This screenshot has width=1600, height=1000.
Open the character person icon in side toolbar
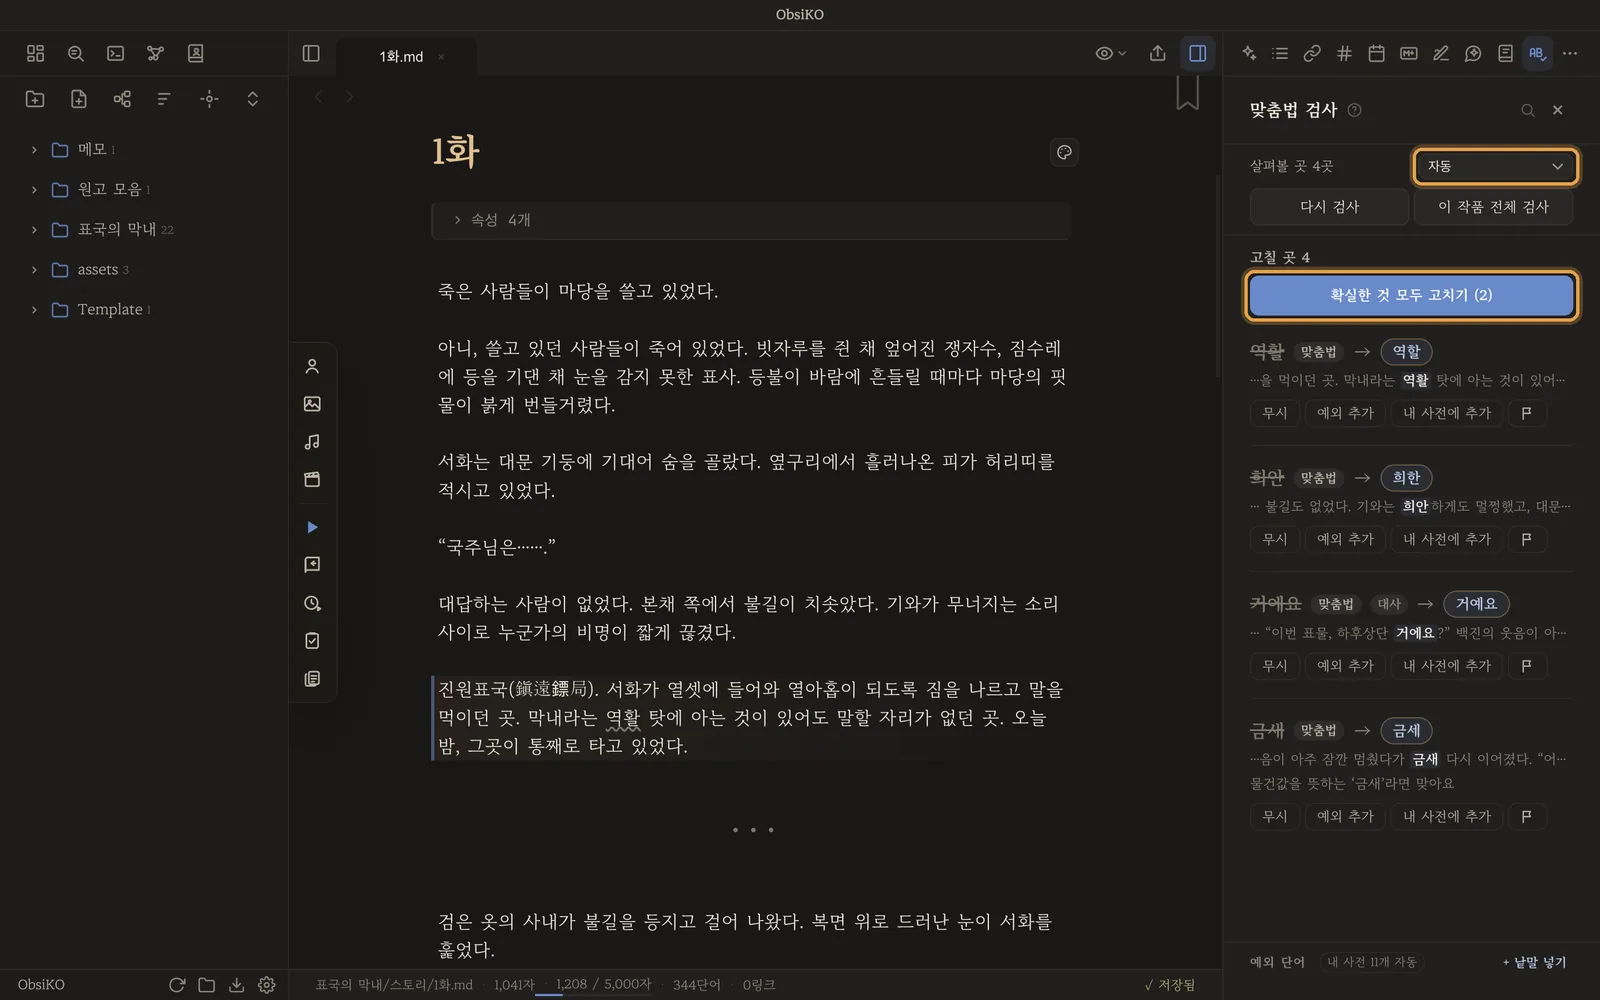tap(312, 367)
